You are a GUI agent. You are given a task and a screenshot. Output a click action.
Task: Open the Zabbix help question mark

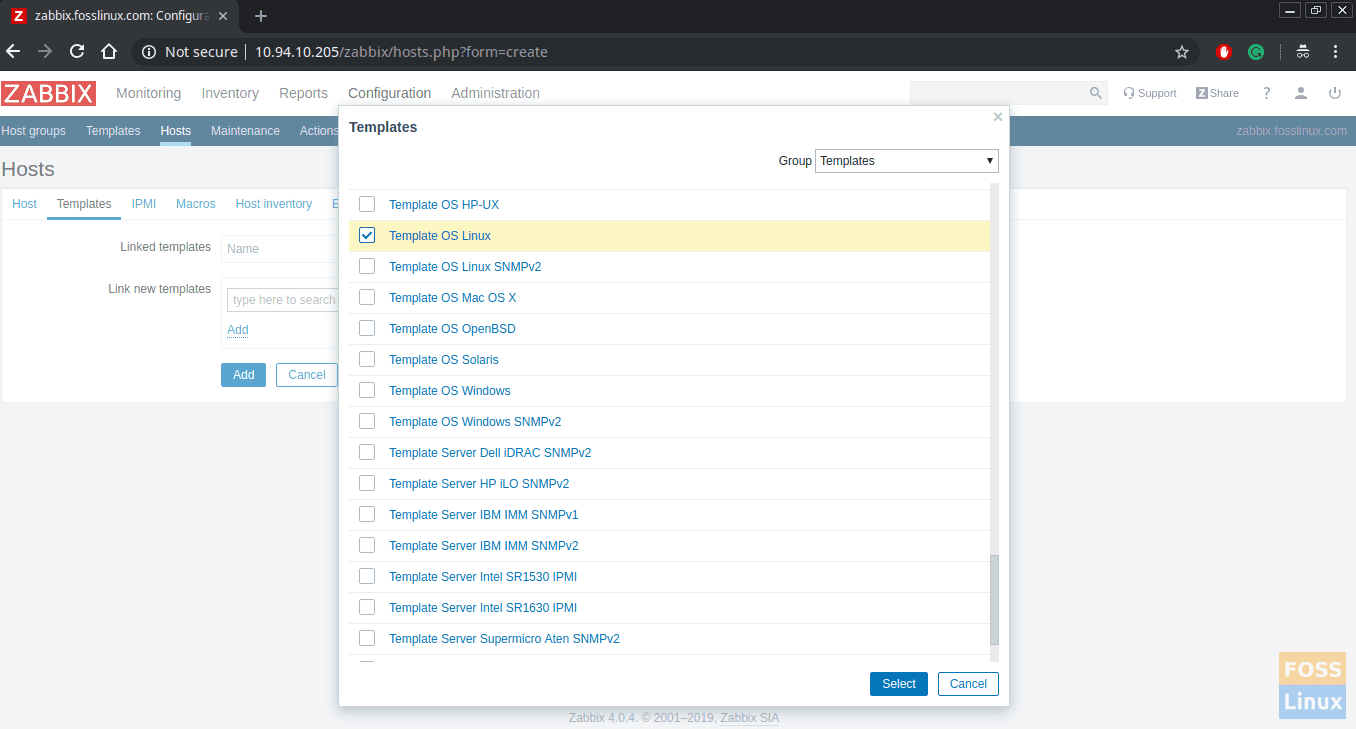tap(1267, 93)
